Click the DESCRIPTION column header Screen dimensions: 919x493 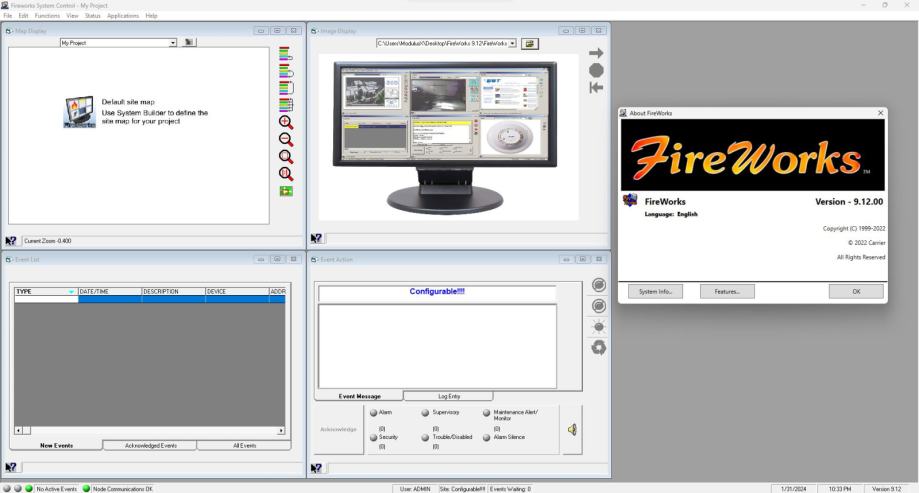pyautogui.click(x=173, y=291)
